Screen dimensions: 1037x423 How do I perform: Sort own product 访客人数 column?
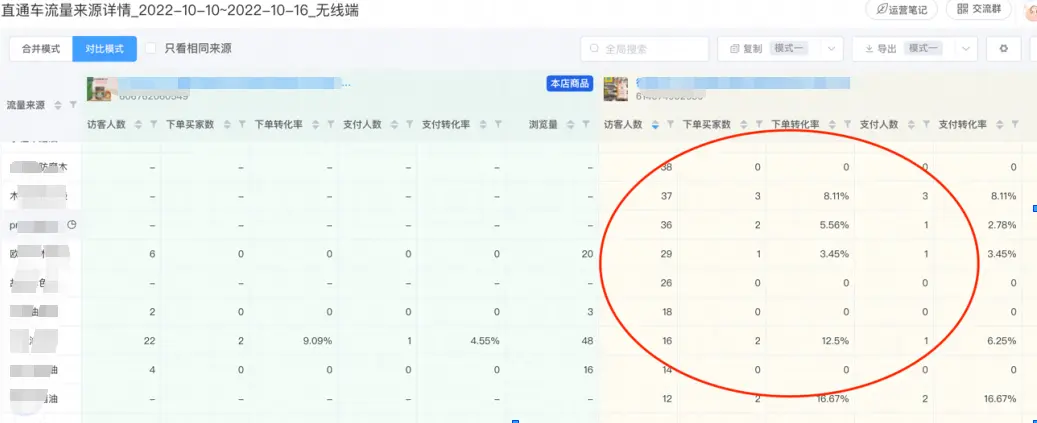[138, 124]
